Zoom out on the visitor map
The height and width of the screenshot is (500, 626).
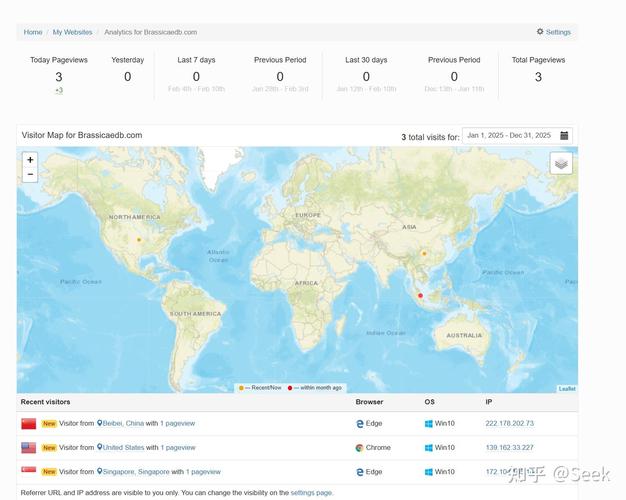pos(30,175)
